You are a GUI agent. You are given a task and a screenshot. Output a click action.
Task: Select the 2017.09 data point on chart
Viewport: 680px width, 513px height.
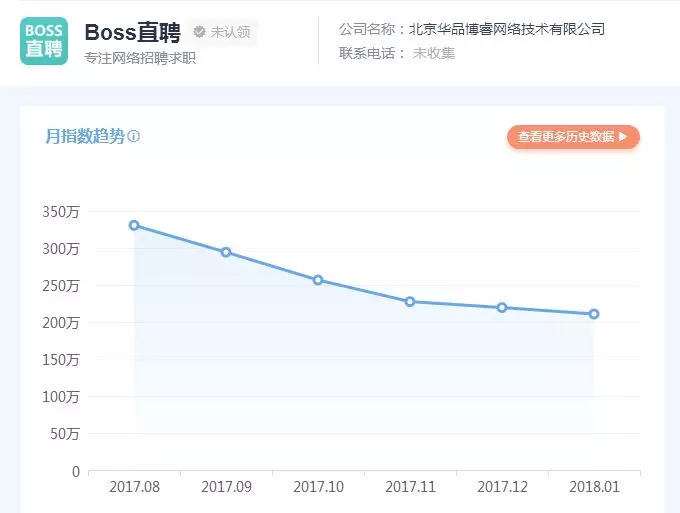click(226, 252)
